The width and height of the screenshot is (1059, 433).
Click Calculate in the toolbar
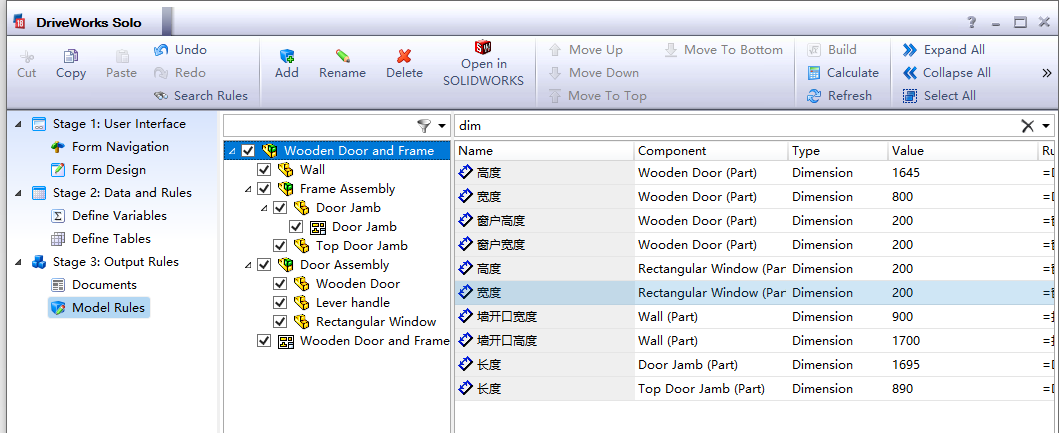coord(843,73)
